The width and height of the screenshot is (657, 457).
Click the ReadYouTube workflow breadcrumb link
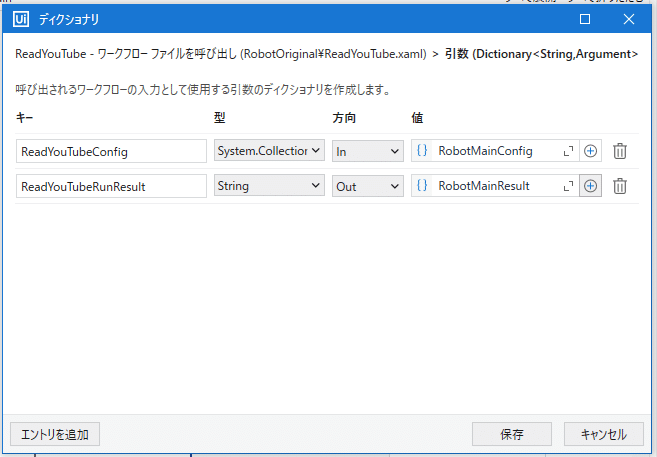221,54
